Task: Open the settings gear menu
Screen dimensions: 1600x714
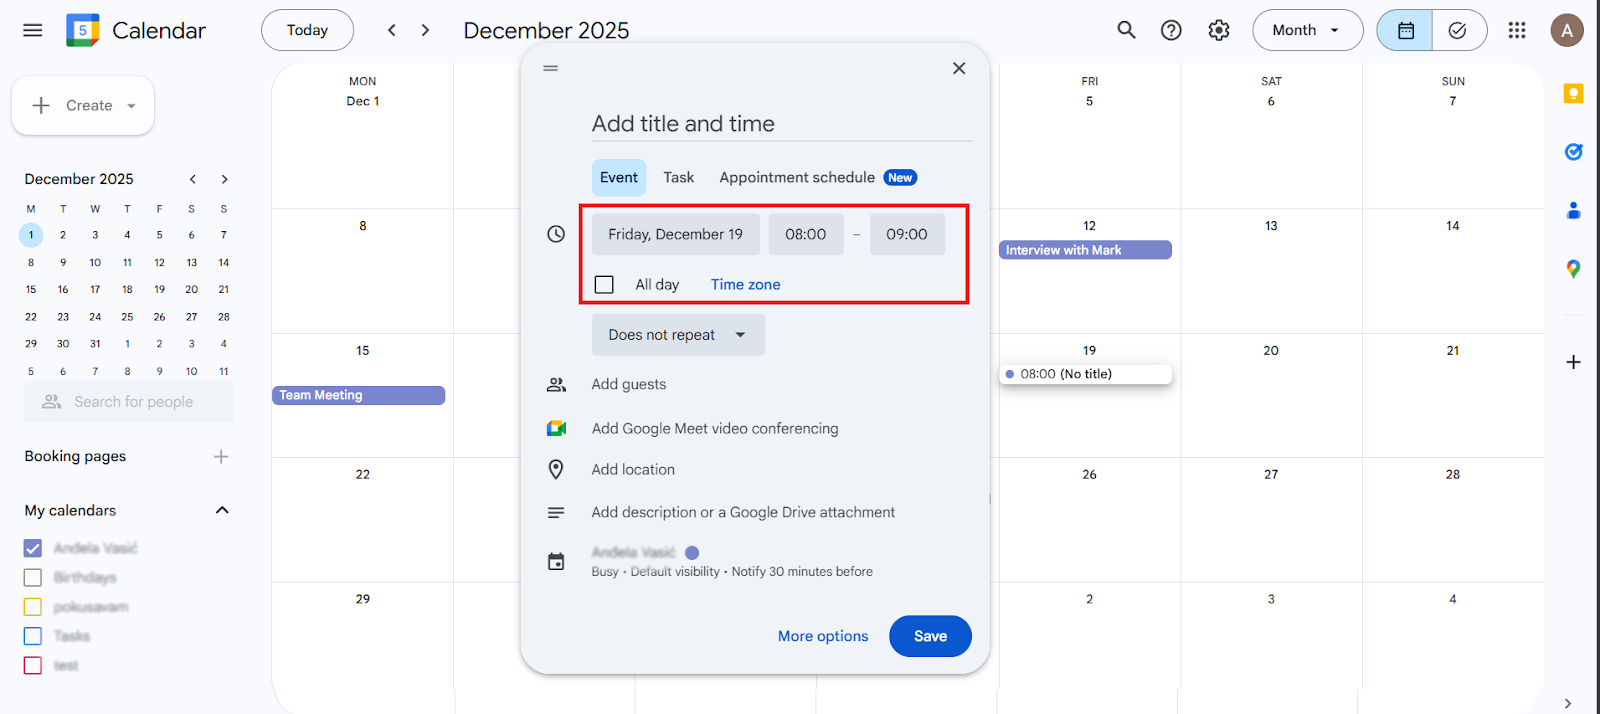Action: 1218,30
